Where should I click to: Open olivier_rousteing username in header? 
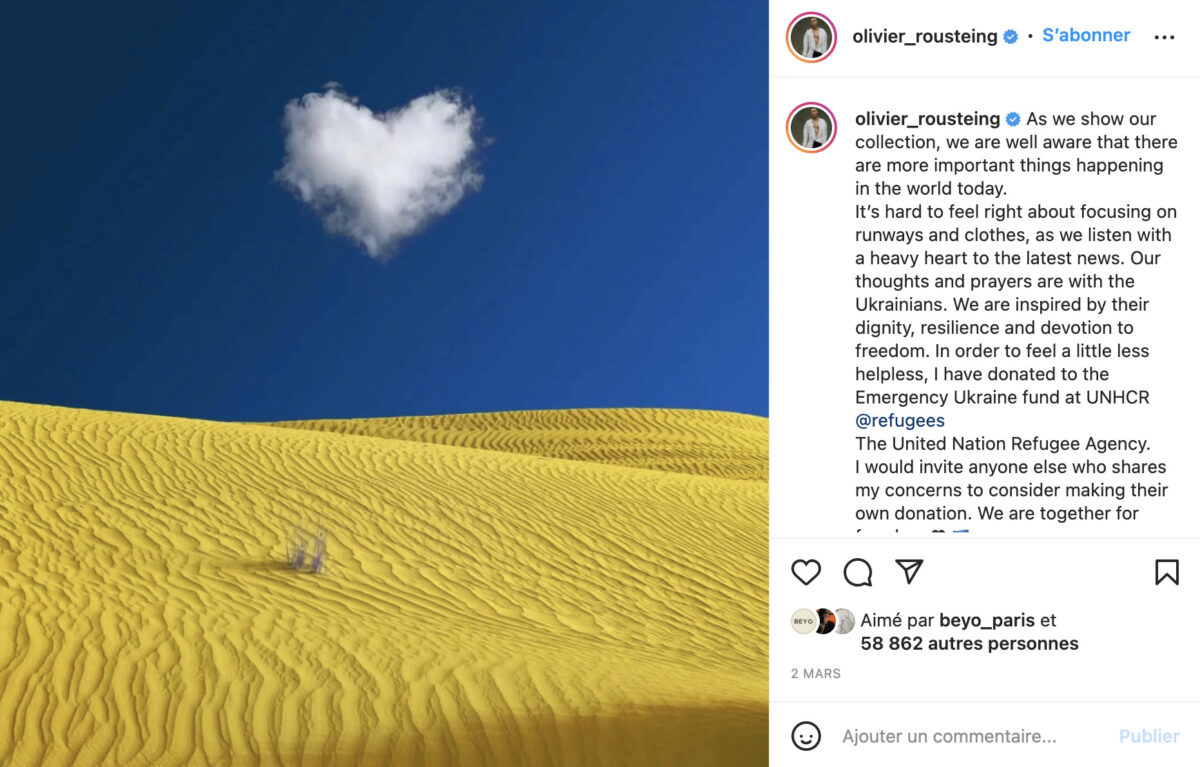(x=925, y=36)
